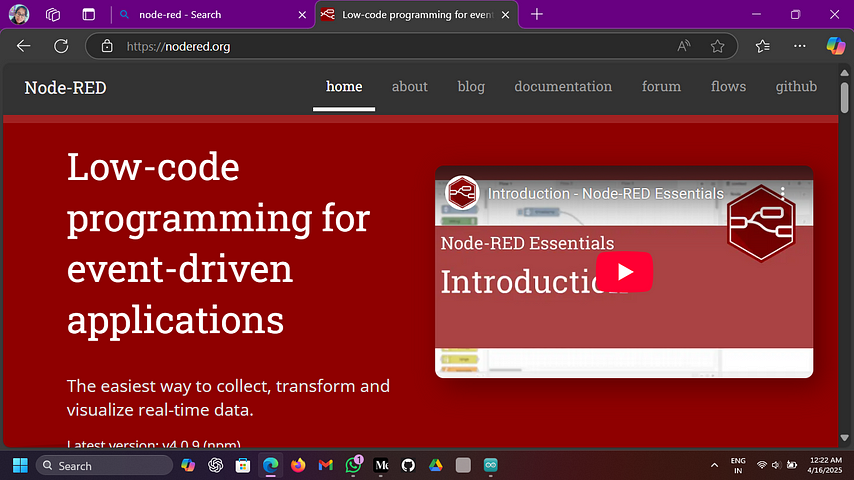Screen dimensions: 854x480
Task: Open the Edge profile avatar
Action: [x=19, y=15]
